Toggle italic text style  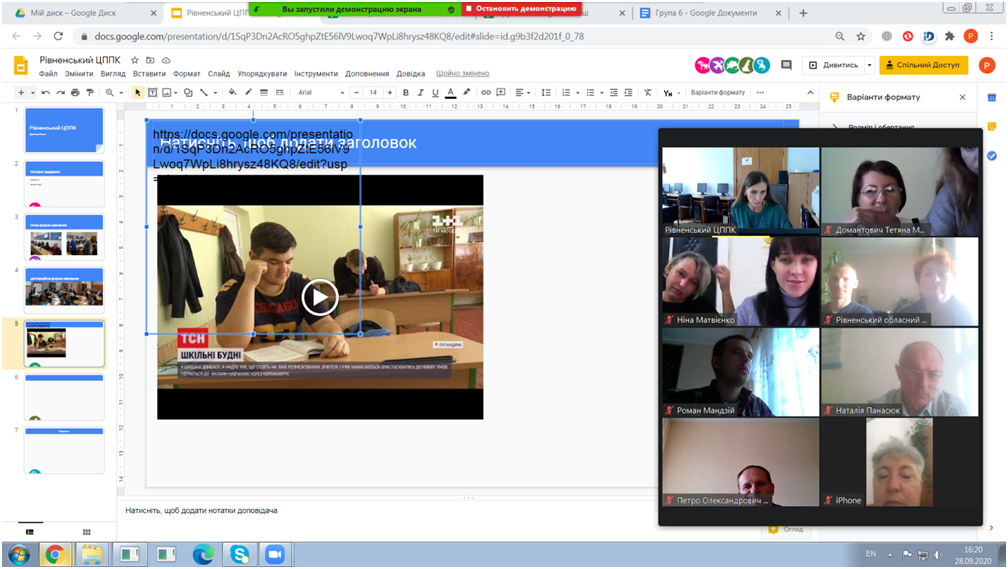click(x=420, y=92)
